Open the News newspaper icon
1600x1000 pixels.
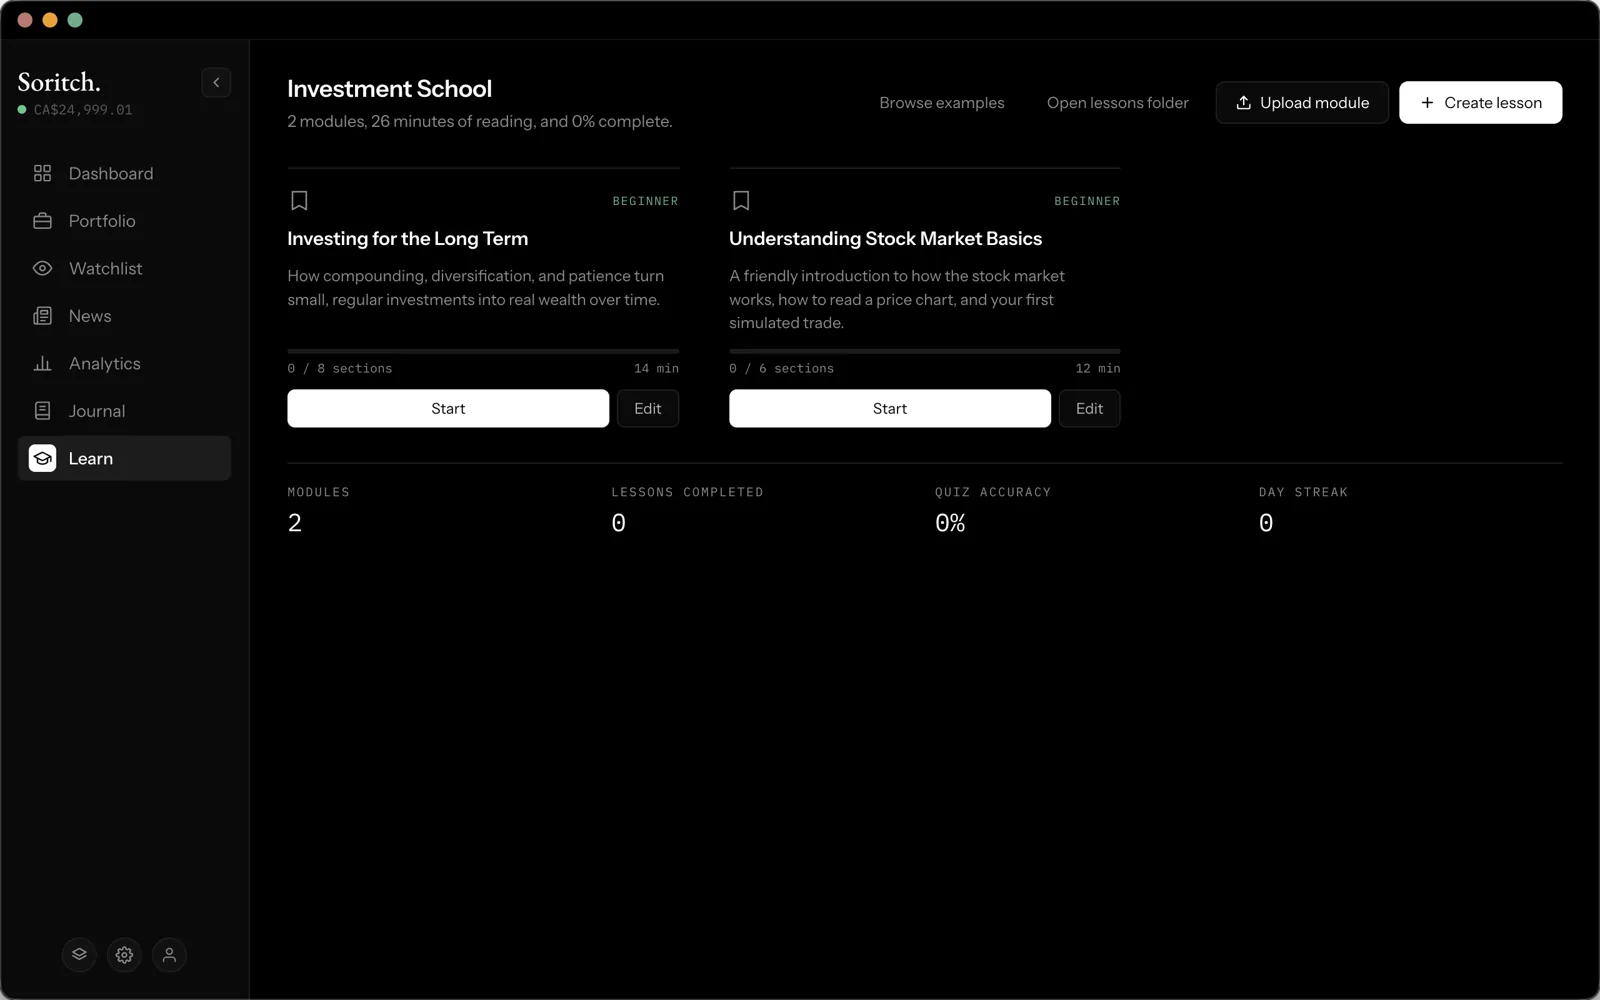[42, 316]
